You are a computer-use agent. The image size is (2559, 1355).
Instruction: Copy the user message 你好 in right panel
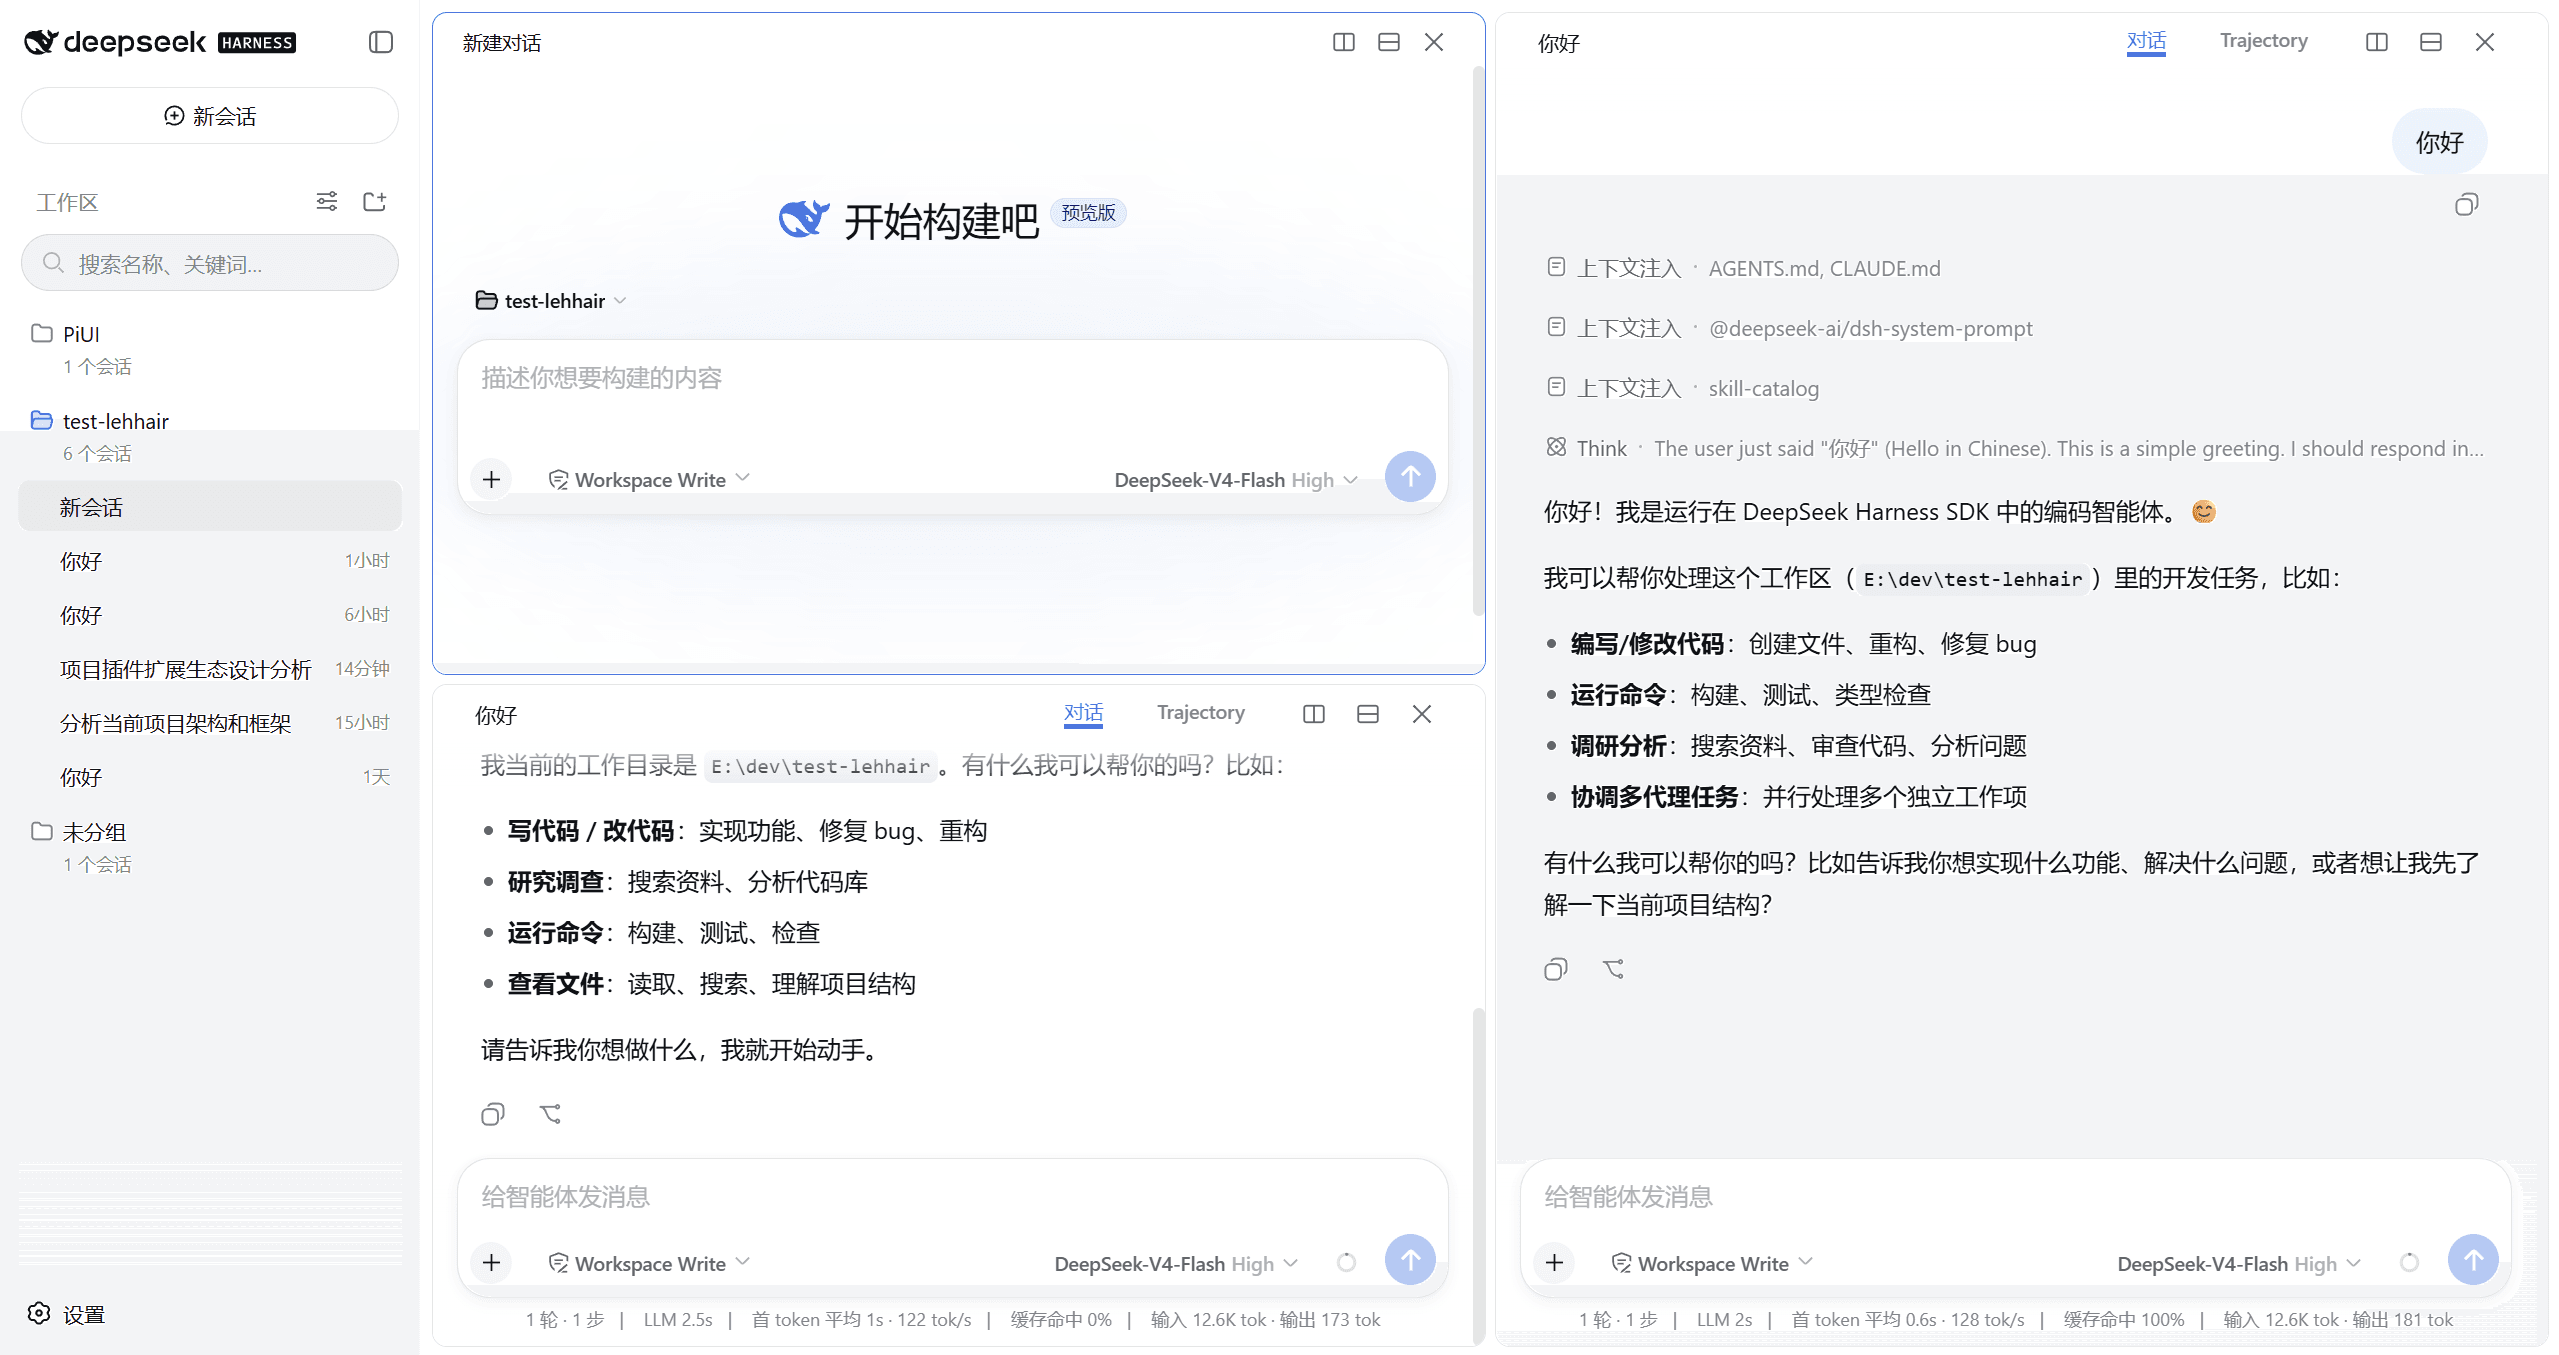click(2466, 205)
